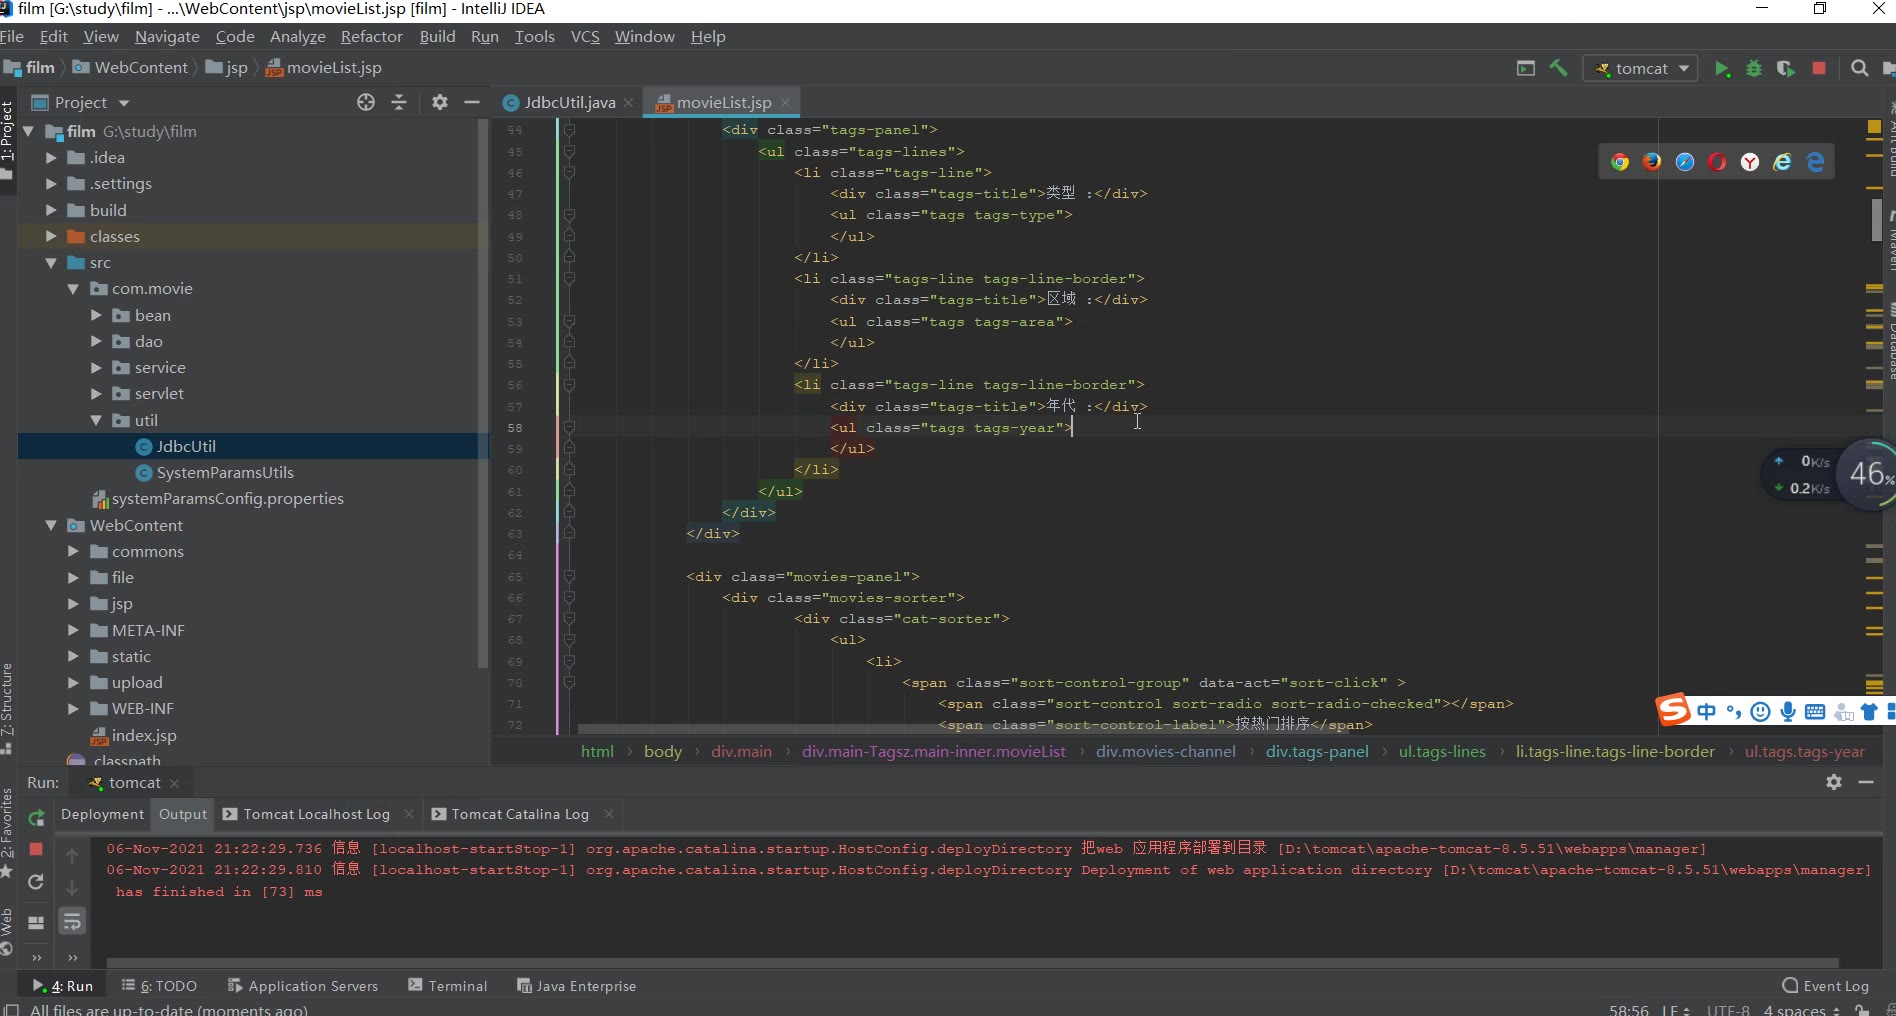Switch to the JdbcUtil.java editor tab
The image size is (1896, 1016).
point(568,103)
